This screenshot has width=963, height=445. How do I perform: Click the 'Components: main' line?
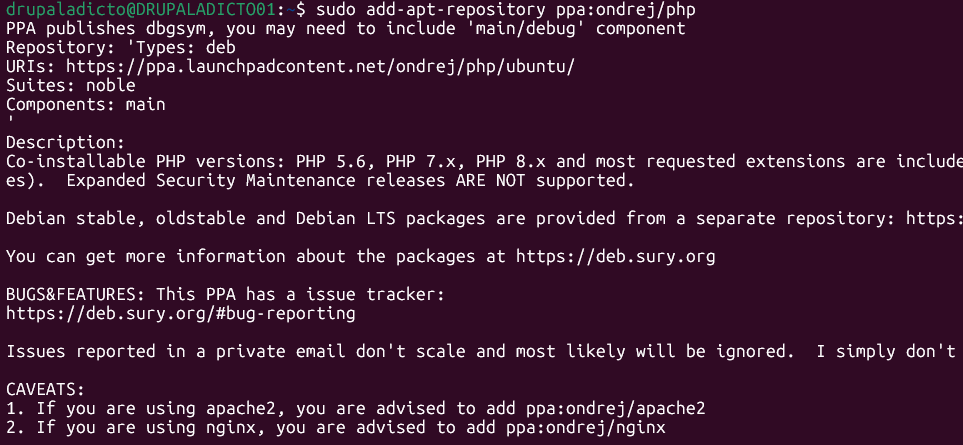pos(86,105)
